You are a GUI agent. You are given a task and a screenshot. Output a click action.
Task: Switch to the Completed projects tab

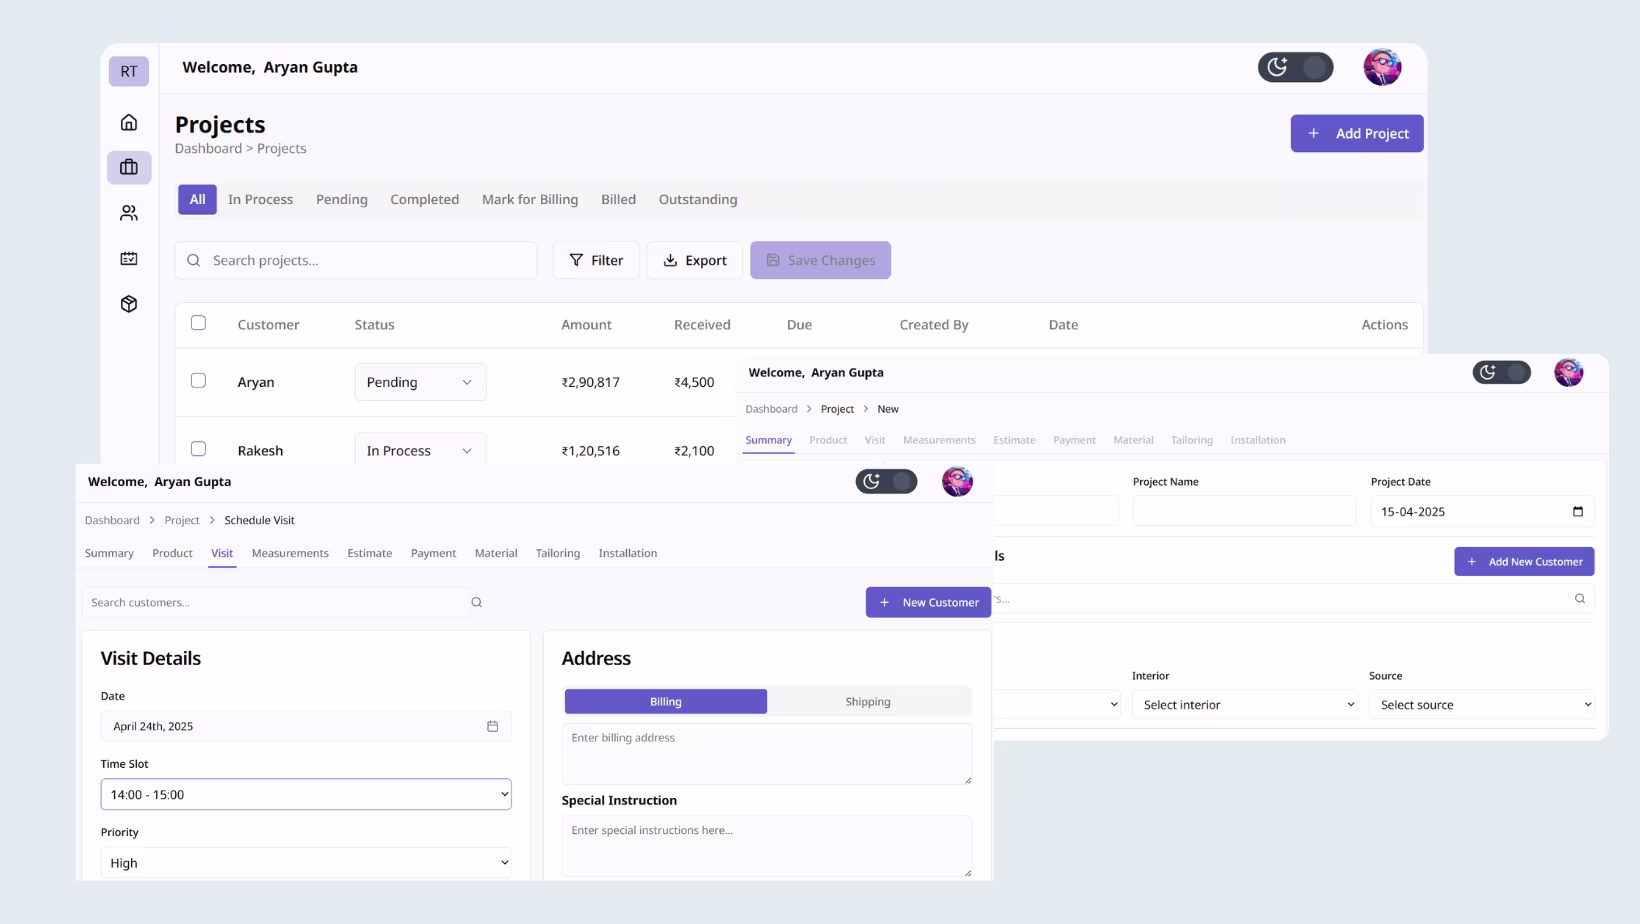(424, 199)
